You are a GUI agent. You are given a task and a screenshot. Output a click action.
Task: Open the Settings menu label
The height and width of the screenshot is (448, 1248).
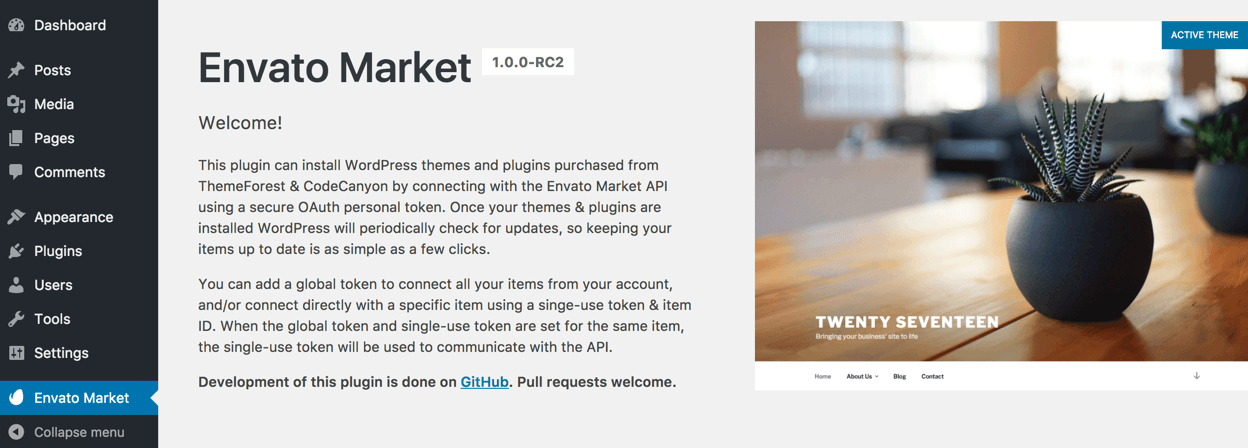pos(61,353)
